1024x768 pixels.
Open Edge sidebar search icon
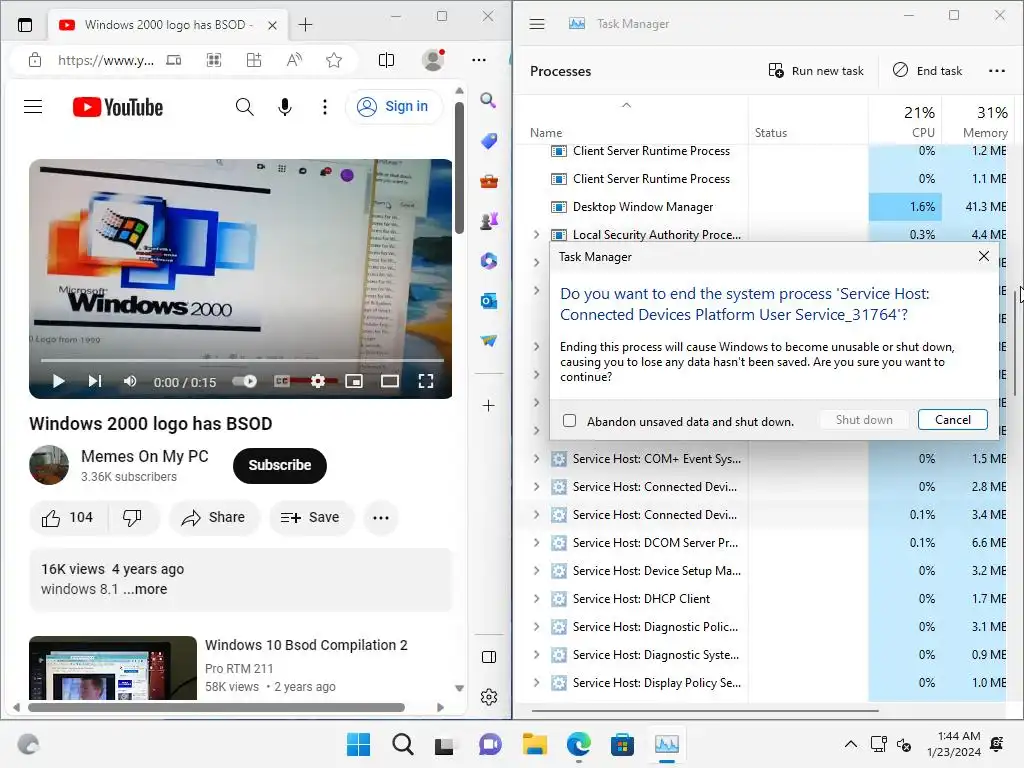pos(488,100)
